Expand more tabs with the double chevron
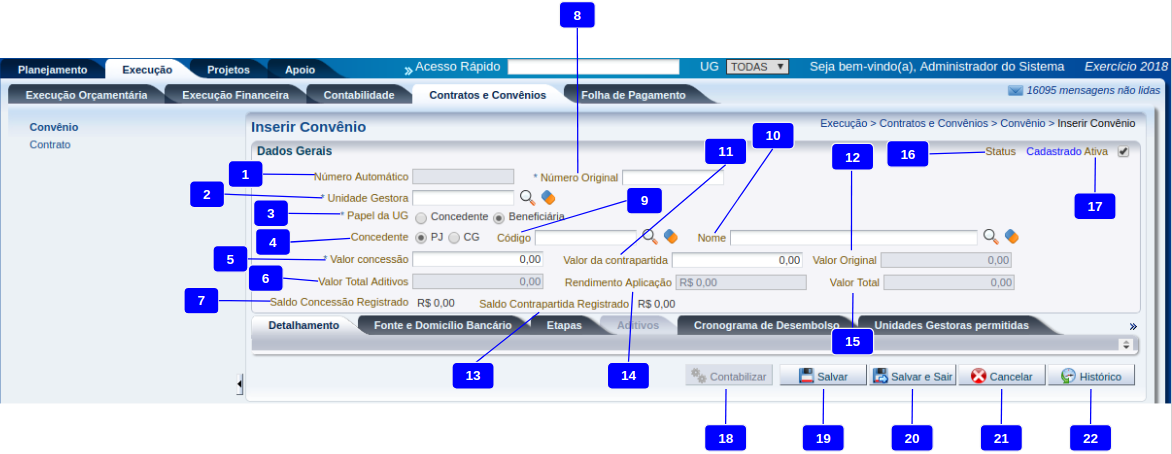 [x=1133, y=326]
